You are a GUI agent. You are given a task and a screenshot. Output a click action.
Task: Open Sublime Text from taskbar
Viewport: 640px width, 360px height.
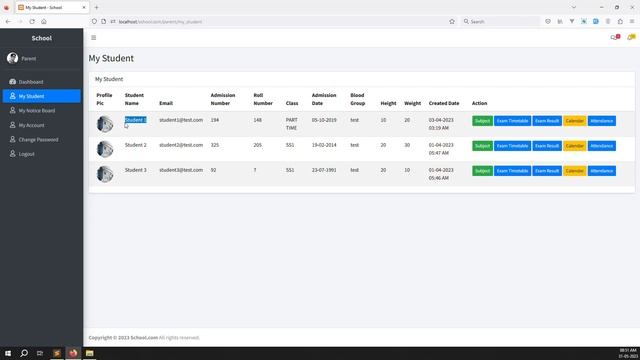click(57, 353)
